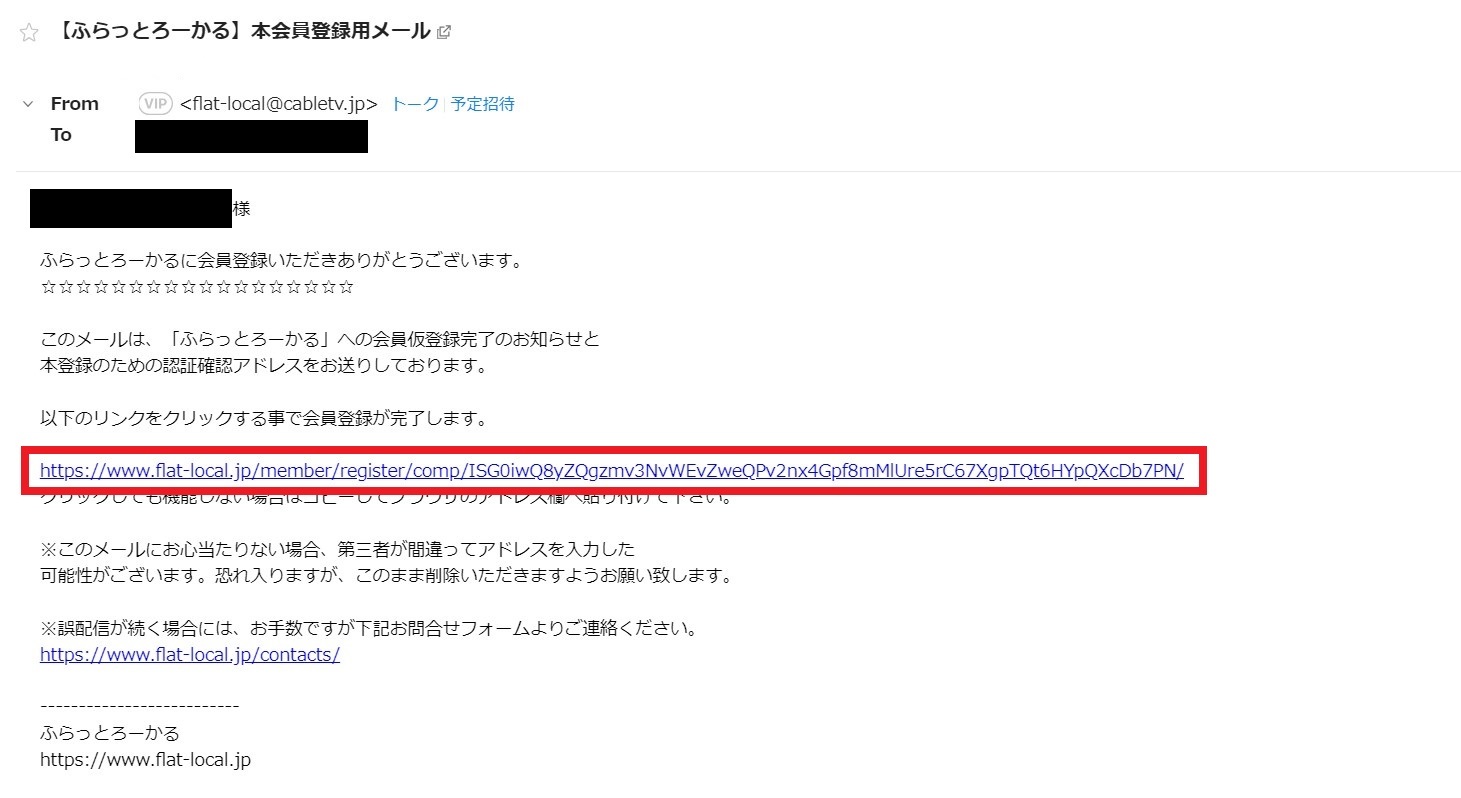Click the 会員登録いただきありがとうございます greeting line

[x=282, y=261]
